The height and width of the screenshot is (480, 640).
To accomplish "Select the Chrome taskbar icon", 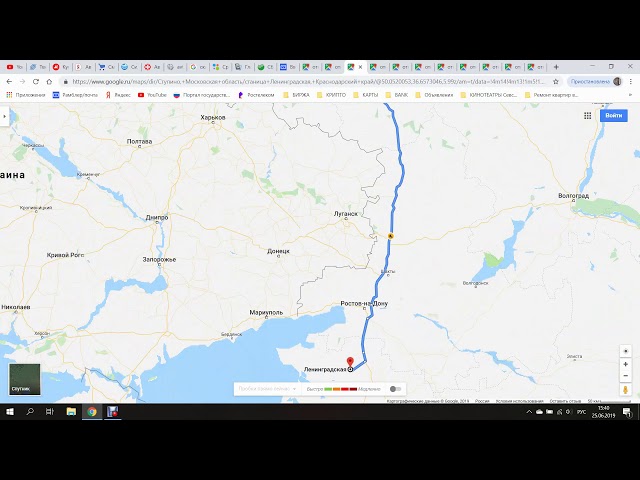I will pos(92,412).
